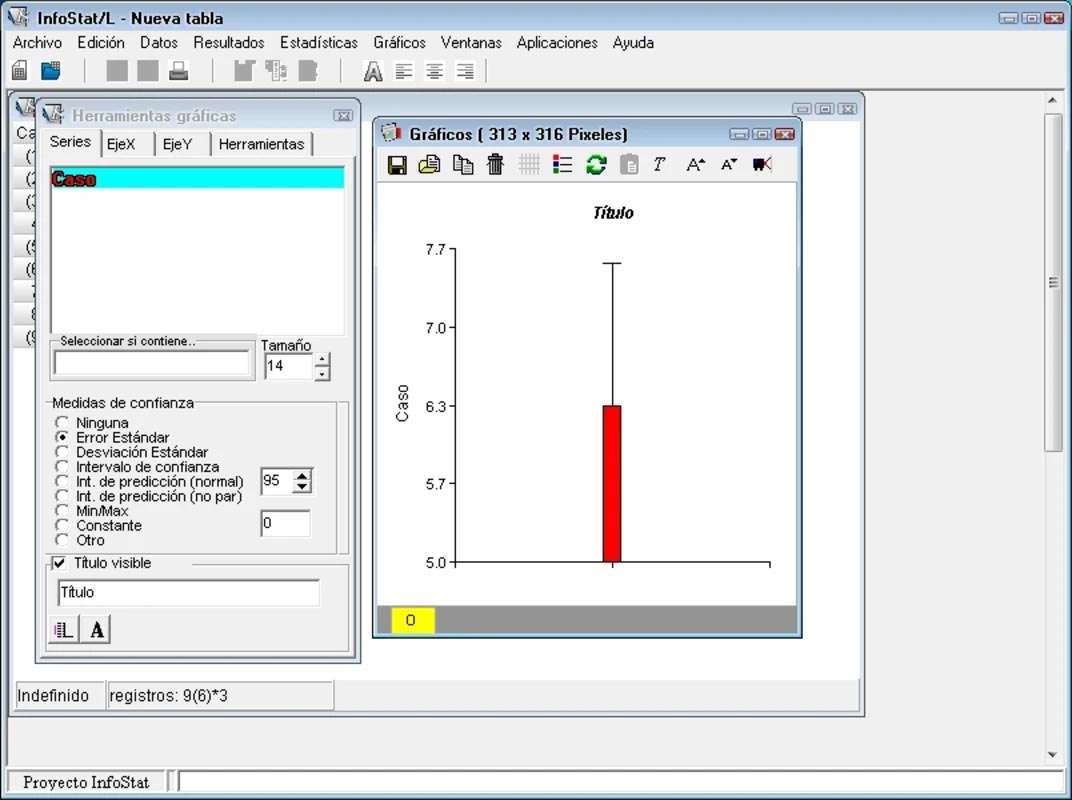
Task: Click the red bar in the chart
Action: (611, 483)
